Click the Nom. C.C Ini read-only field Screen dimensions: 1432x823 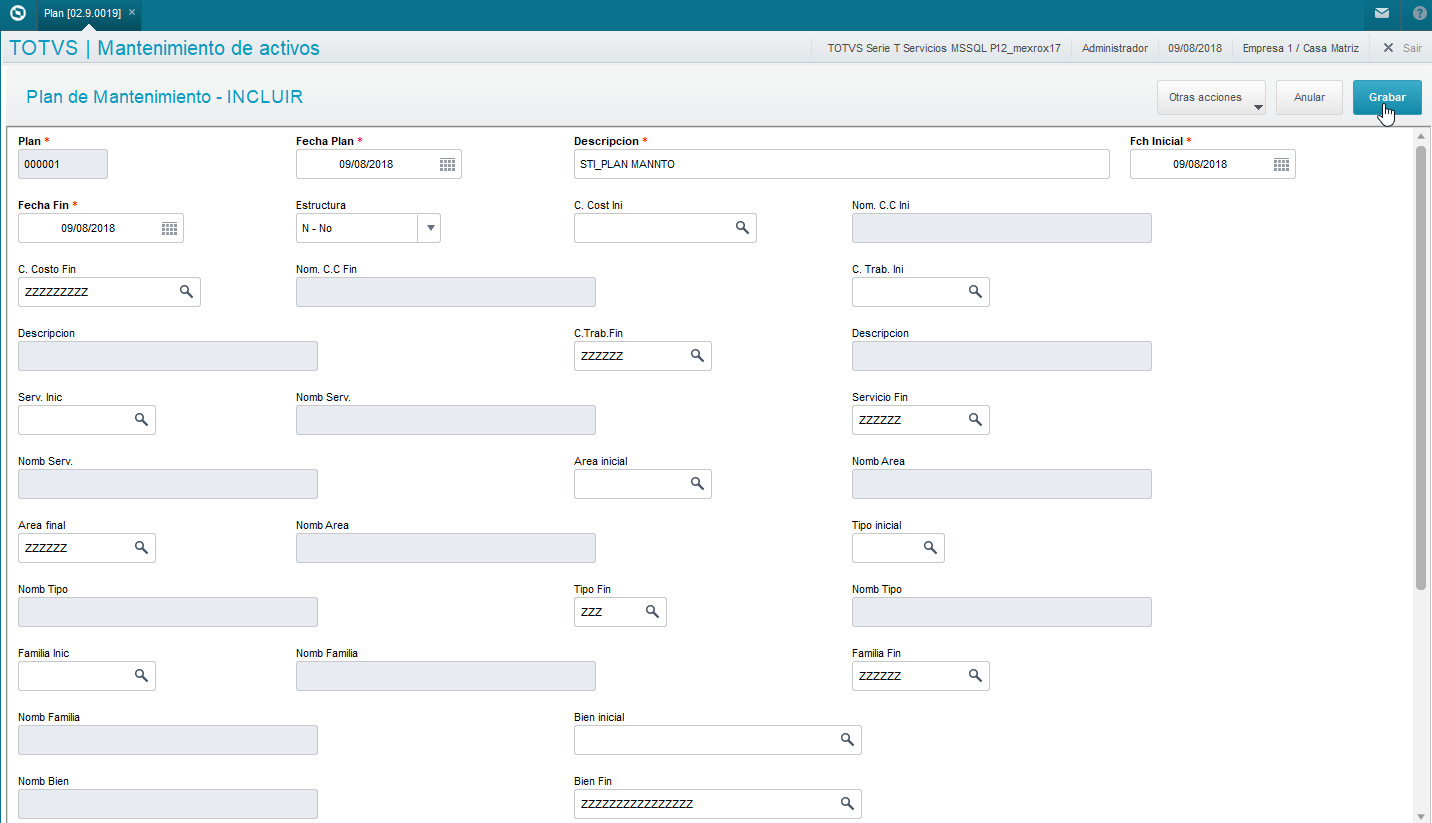(1002, 228)
